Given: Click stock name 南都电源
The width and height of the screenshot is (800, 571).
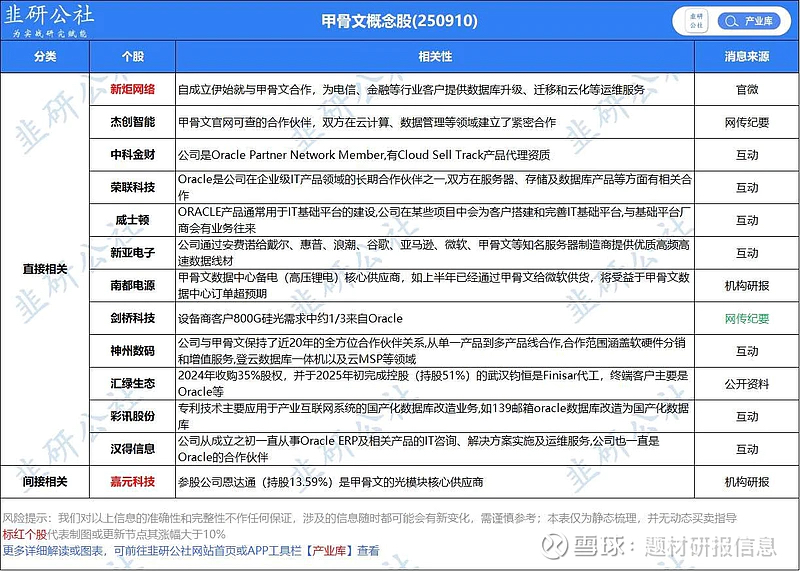Looking at the screenshot, I should (x=133, y=285).
